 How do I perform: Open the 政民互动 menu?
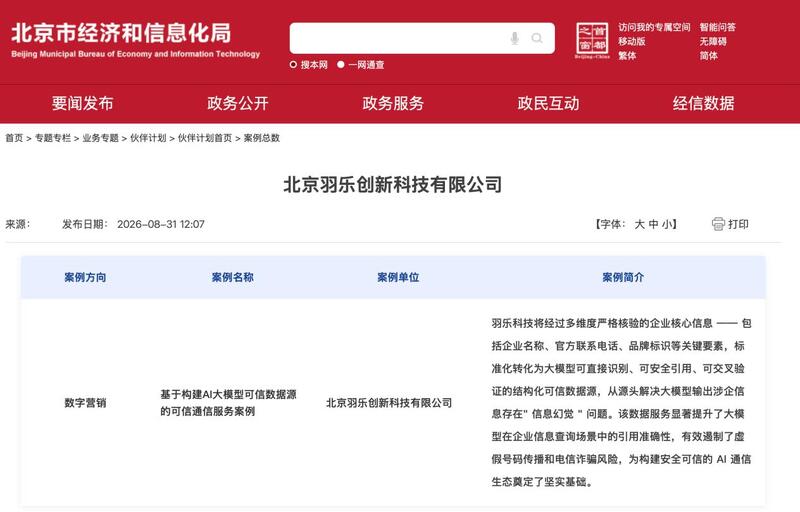[548, 104]
